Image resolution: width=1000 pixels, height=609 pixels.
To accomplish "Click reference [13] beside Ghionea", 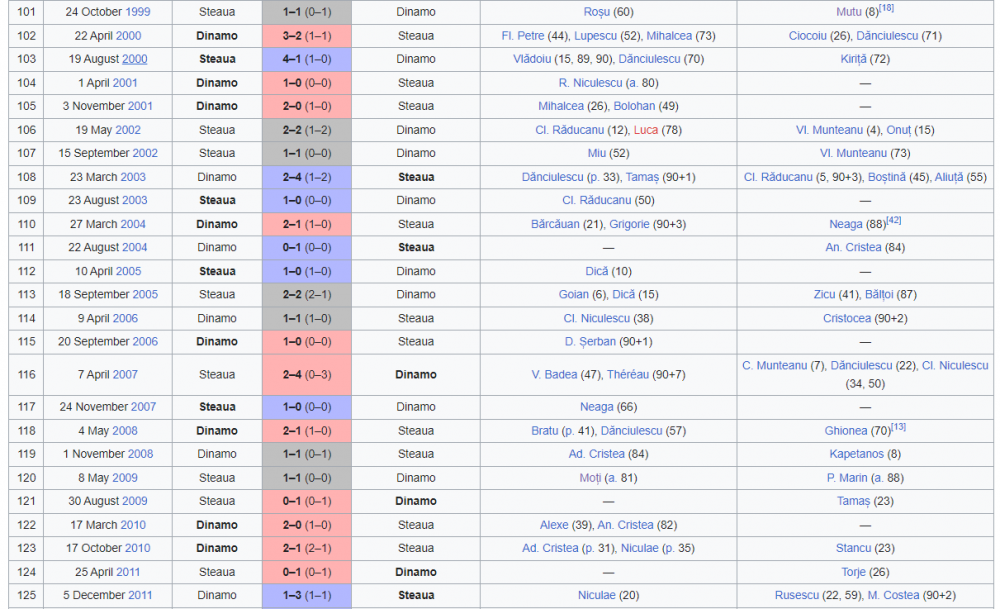I will (x=898, y=427).
